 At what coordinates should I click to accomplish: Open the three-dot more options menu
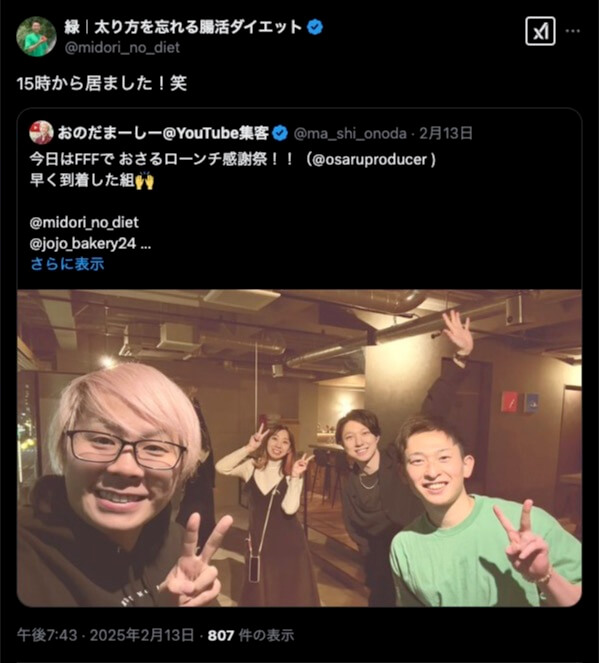point(573,31)
